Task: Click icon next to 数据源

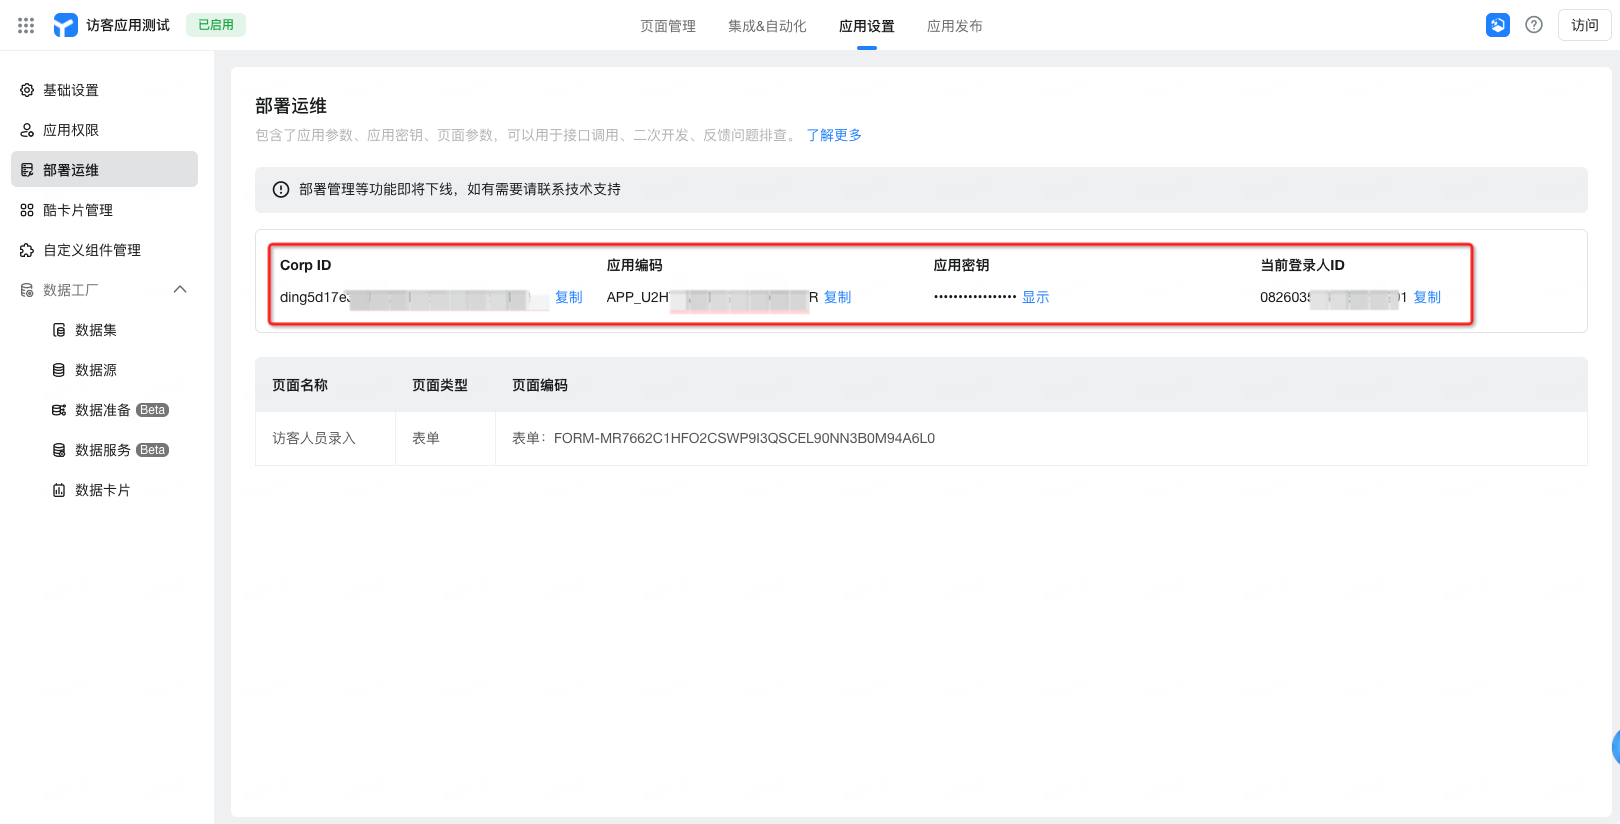Action: click(x=59, y=370)
